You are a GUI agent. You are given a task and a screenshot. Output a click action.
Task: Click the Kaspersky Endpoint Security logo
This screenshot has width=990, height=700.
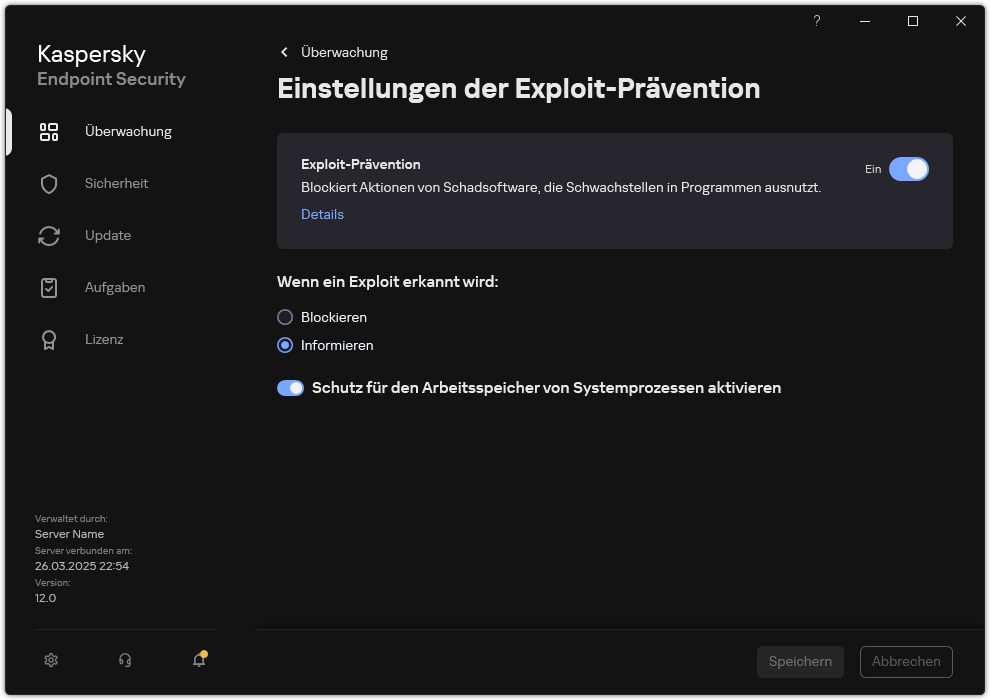point(111,64)
